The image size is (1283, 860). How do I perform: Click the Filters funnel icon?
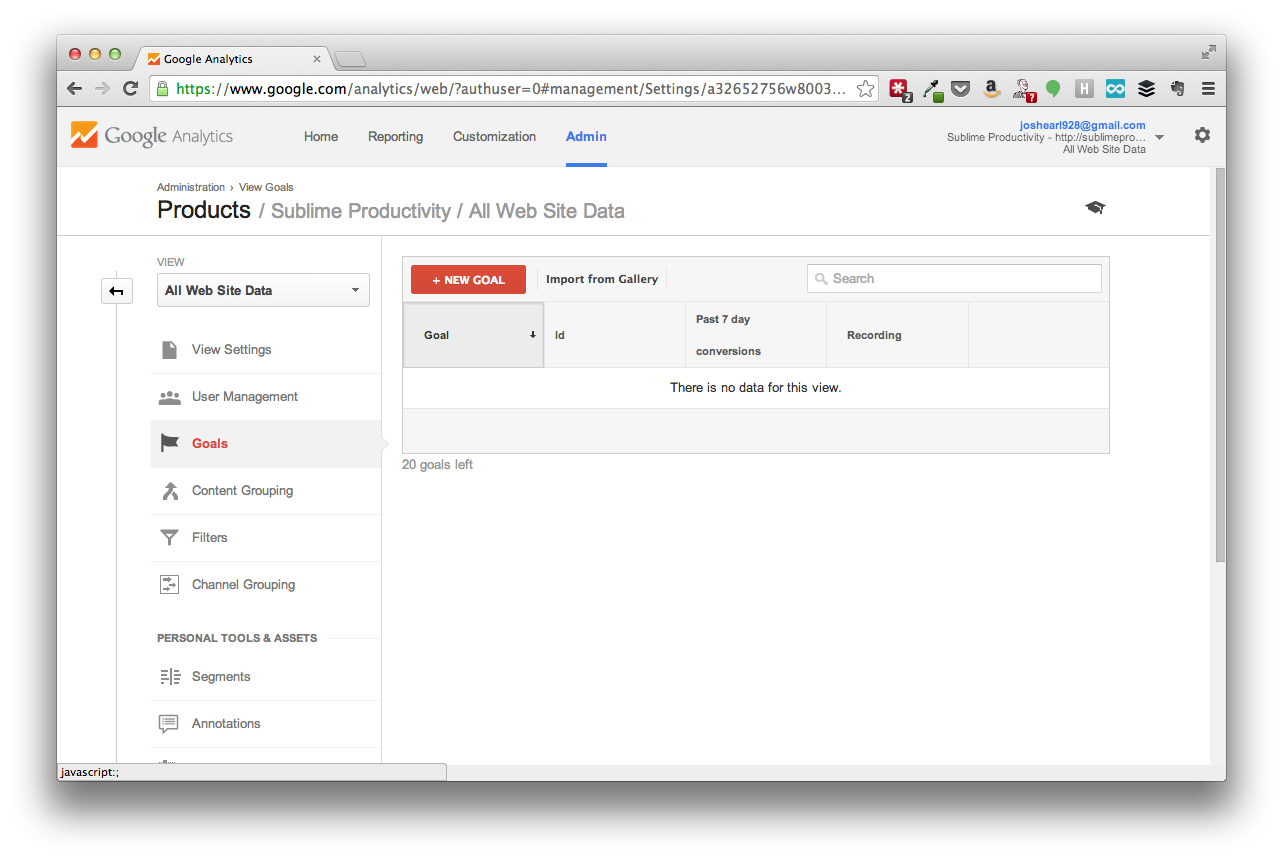pyautogui.click(x=169, y=538)
